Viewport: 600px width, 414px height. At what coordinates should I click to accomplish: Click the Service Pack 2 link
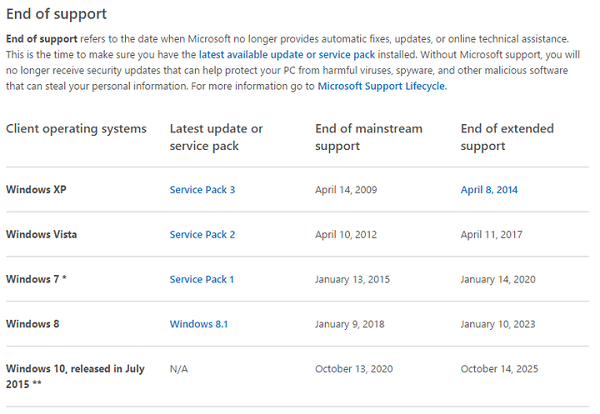(x=202, y=234)
